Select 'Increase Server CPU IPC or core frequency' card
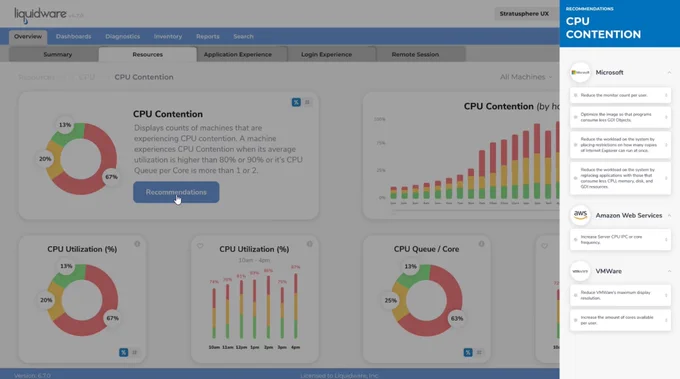The width and height of the screenshot is (680, 379). [x=620, y=239]
